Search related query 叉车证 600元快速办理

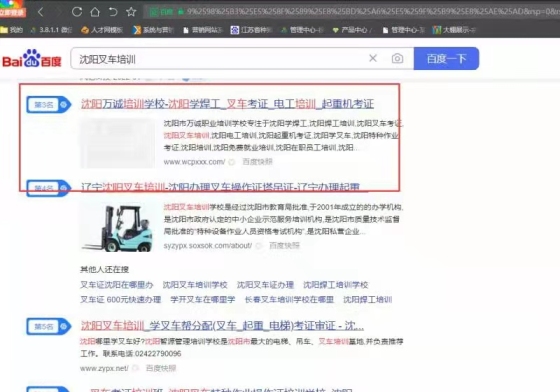pos(120,300)
